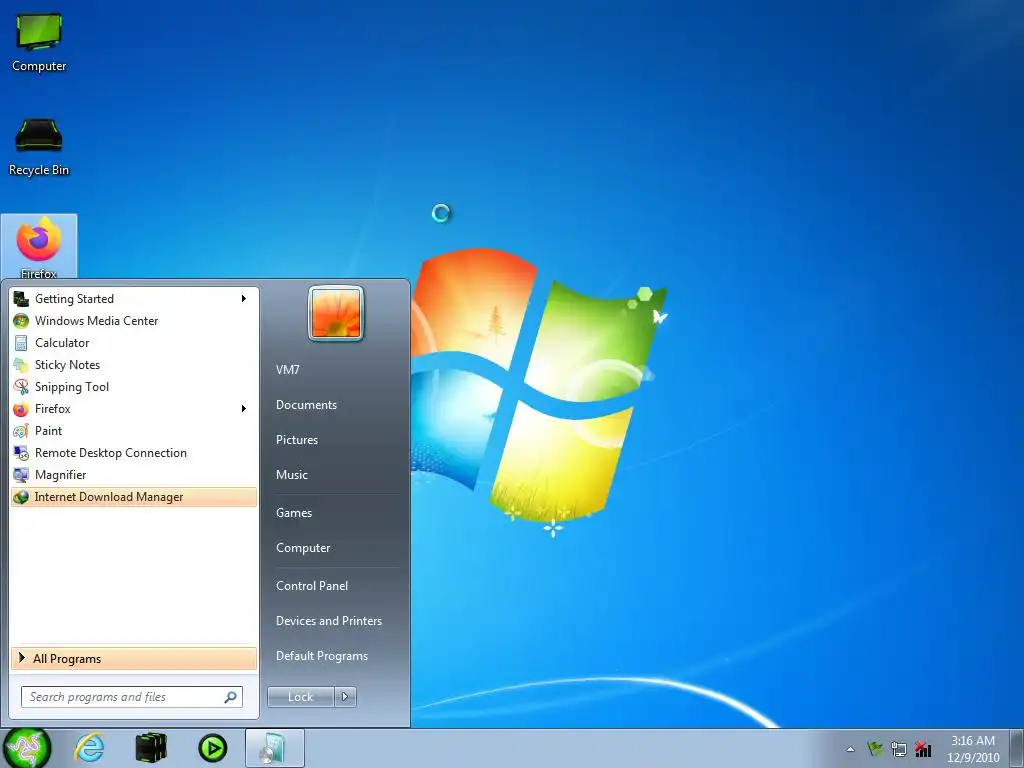Screen dimensions: 1024x768
Task: Click the Remote Desktop Connection icon
Action: (x=21, y=453)
